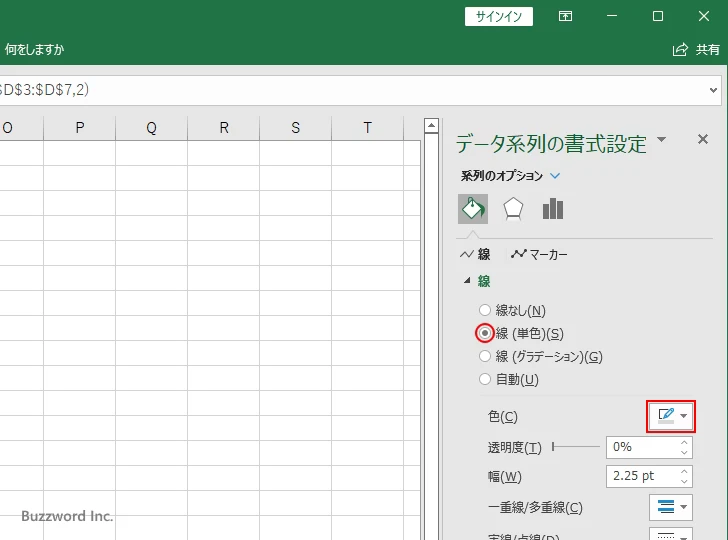
Task: Select column R header
Action: (224, 128)
